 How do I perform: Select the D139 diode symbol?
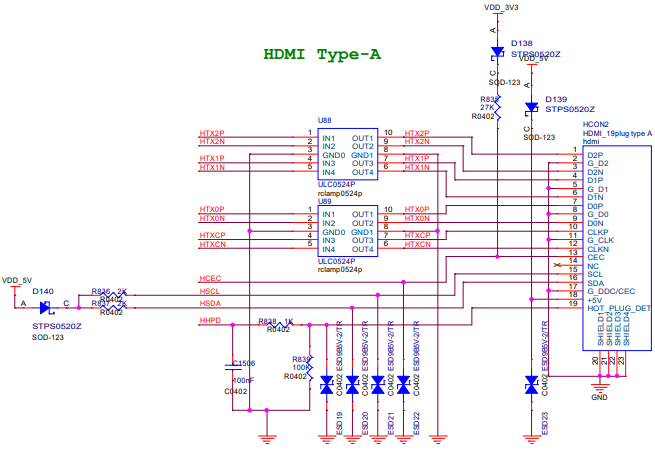[x=531, y=109]
